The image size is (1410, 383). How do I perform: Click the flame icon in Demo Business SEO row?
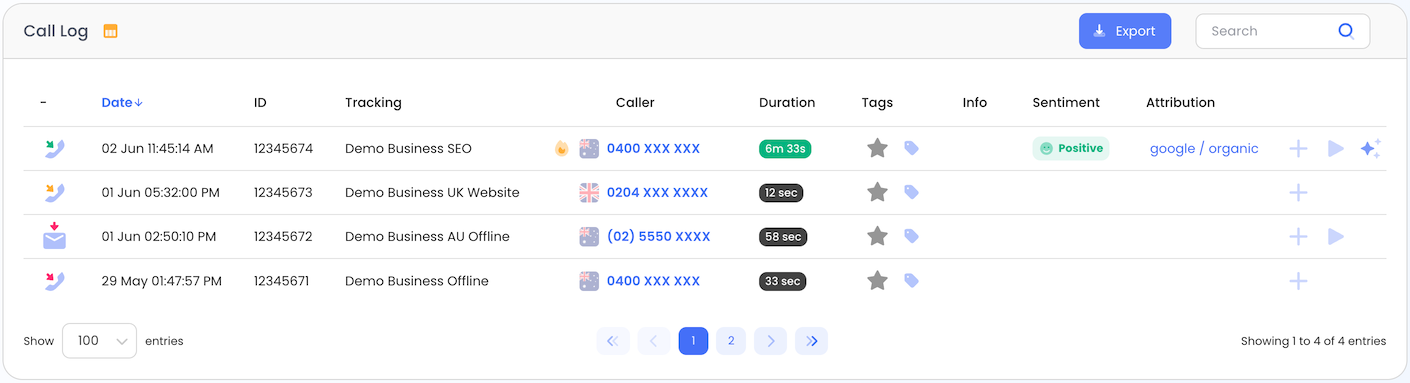coord(562,148)
